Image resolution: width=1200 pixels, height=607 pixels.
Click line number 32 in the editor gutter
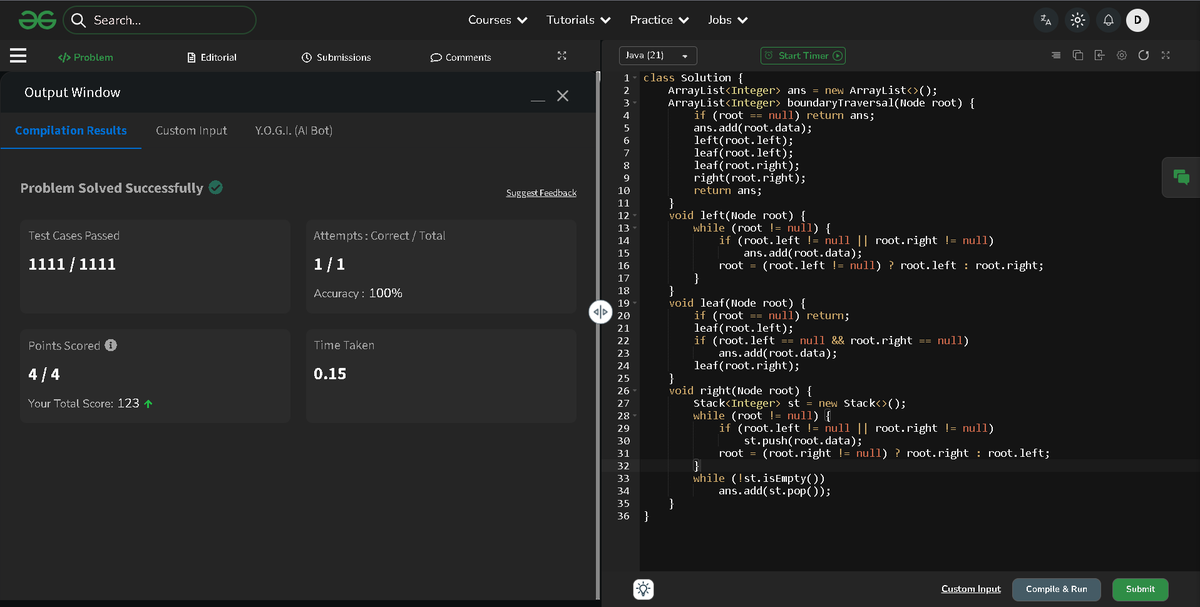point(624,466)
